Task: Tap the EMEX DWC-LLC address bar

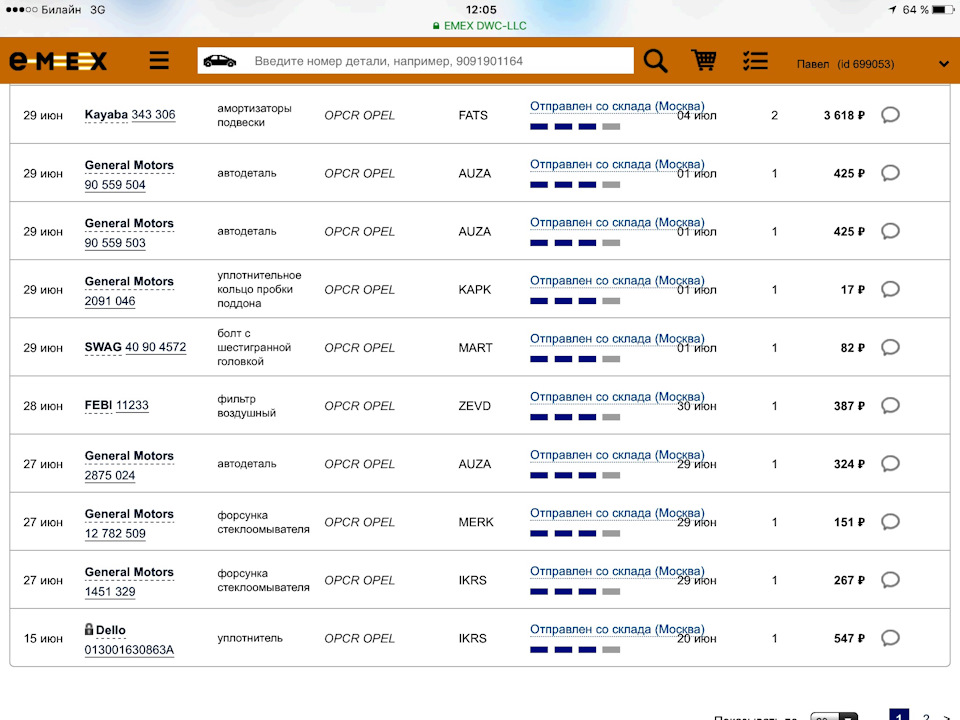Action: pos(479,26)
